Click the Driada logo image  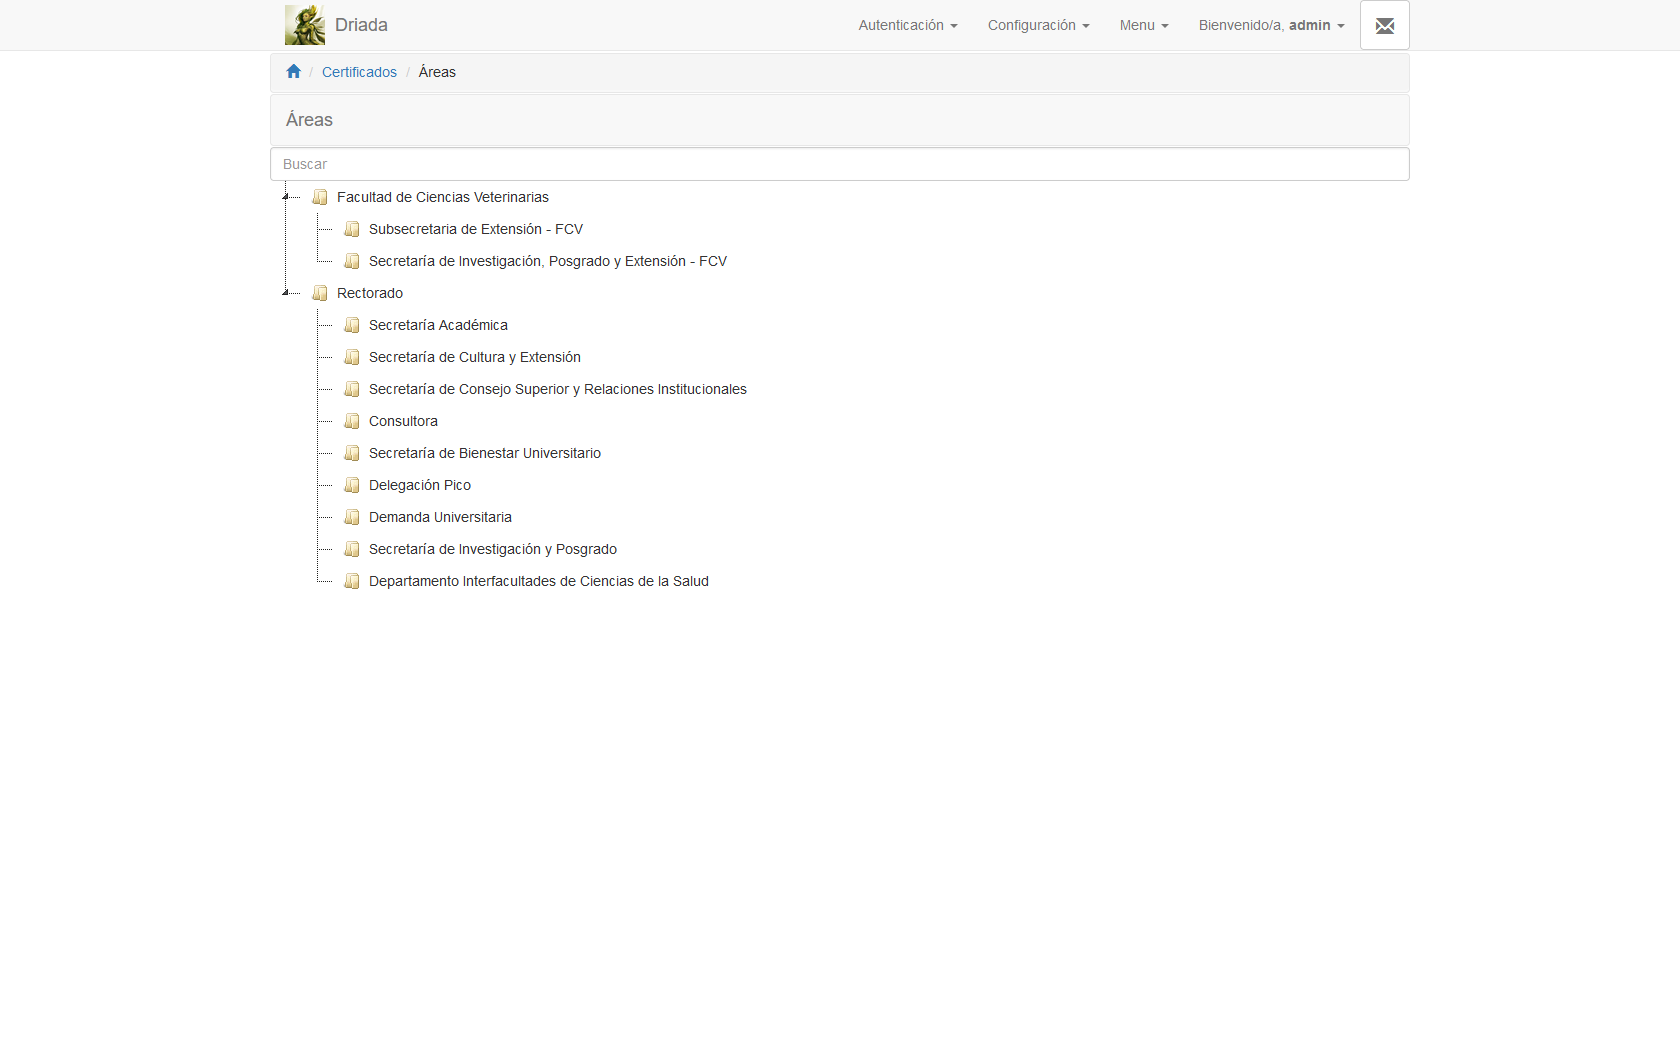(304, 25)
